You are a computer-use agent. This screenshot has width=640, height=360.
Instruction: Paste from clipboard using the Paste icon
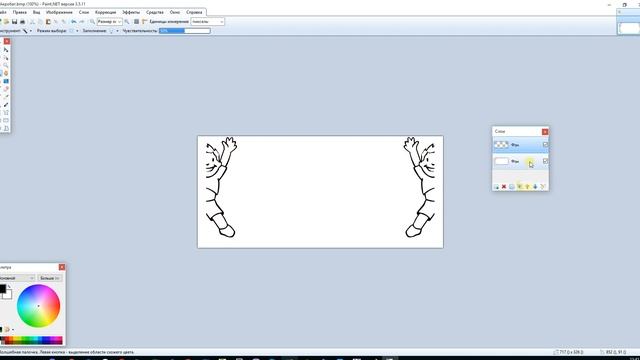[48, 22]
